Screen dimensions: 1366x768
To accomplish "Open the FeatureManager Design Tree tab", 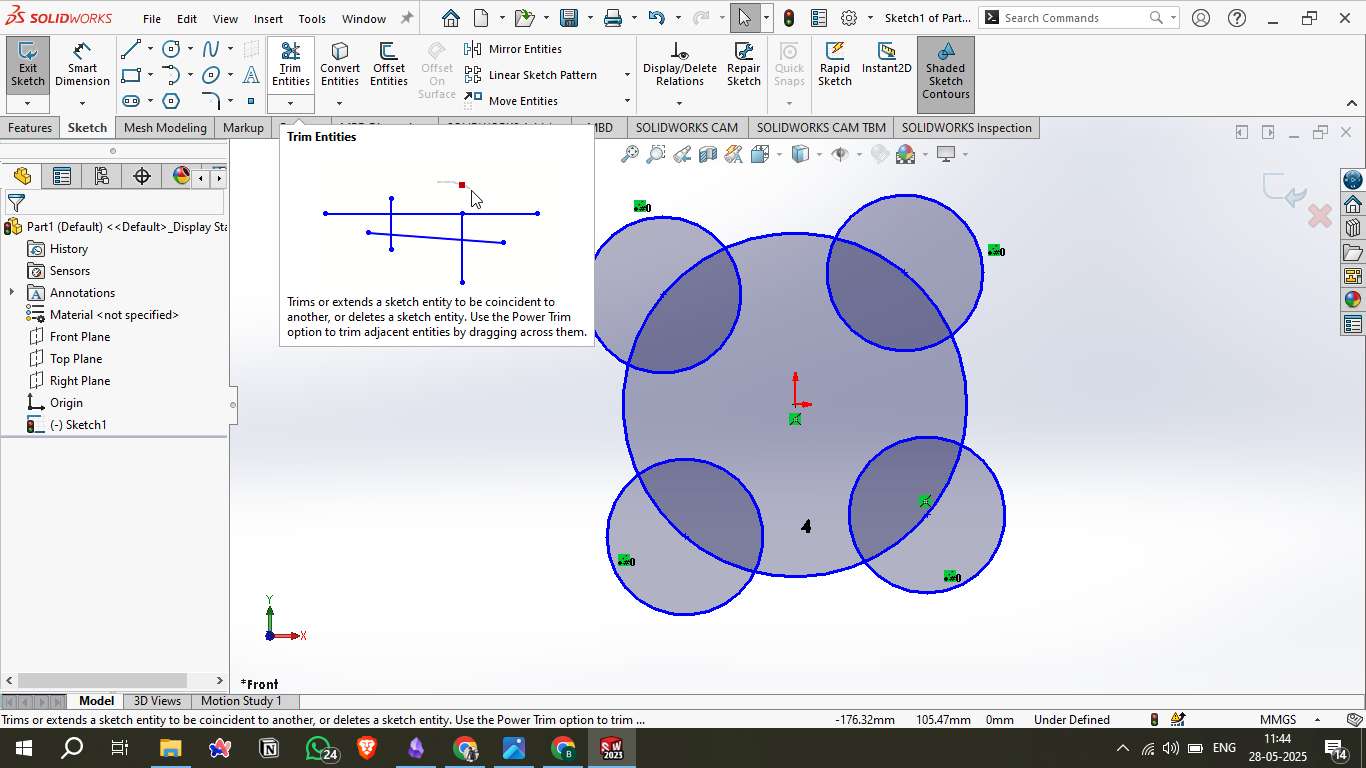I will click(x=22, y=176).
